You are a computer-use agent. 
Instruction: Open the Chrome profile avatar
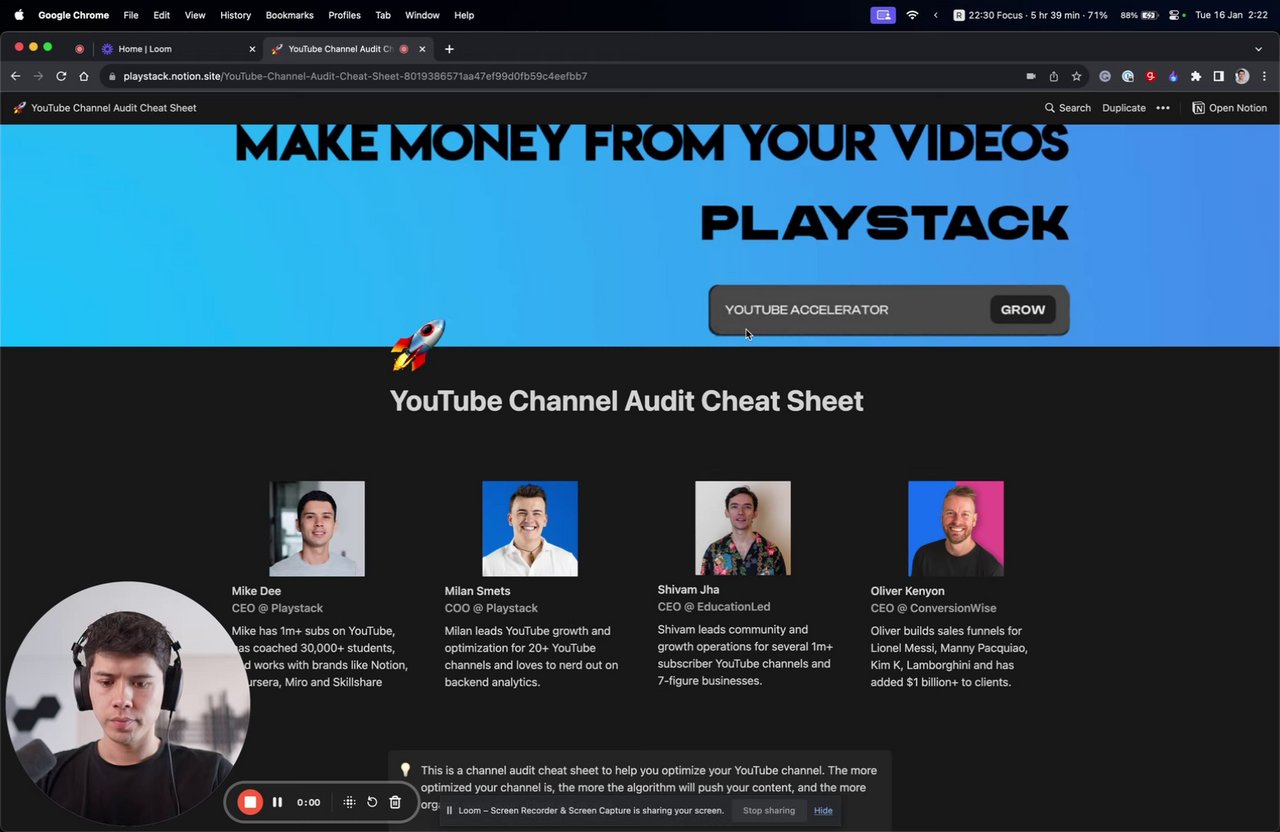(1242, 76)
